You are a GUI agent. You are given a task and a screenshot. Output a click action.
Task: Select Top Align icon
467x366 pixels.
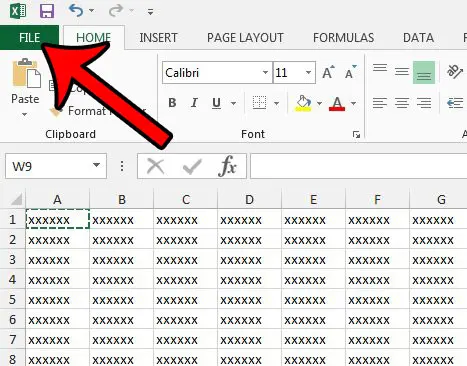point(380,69)
